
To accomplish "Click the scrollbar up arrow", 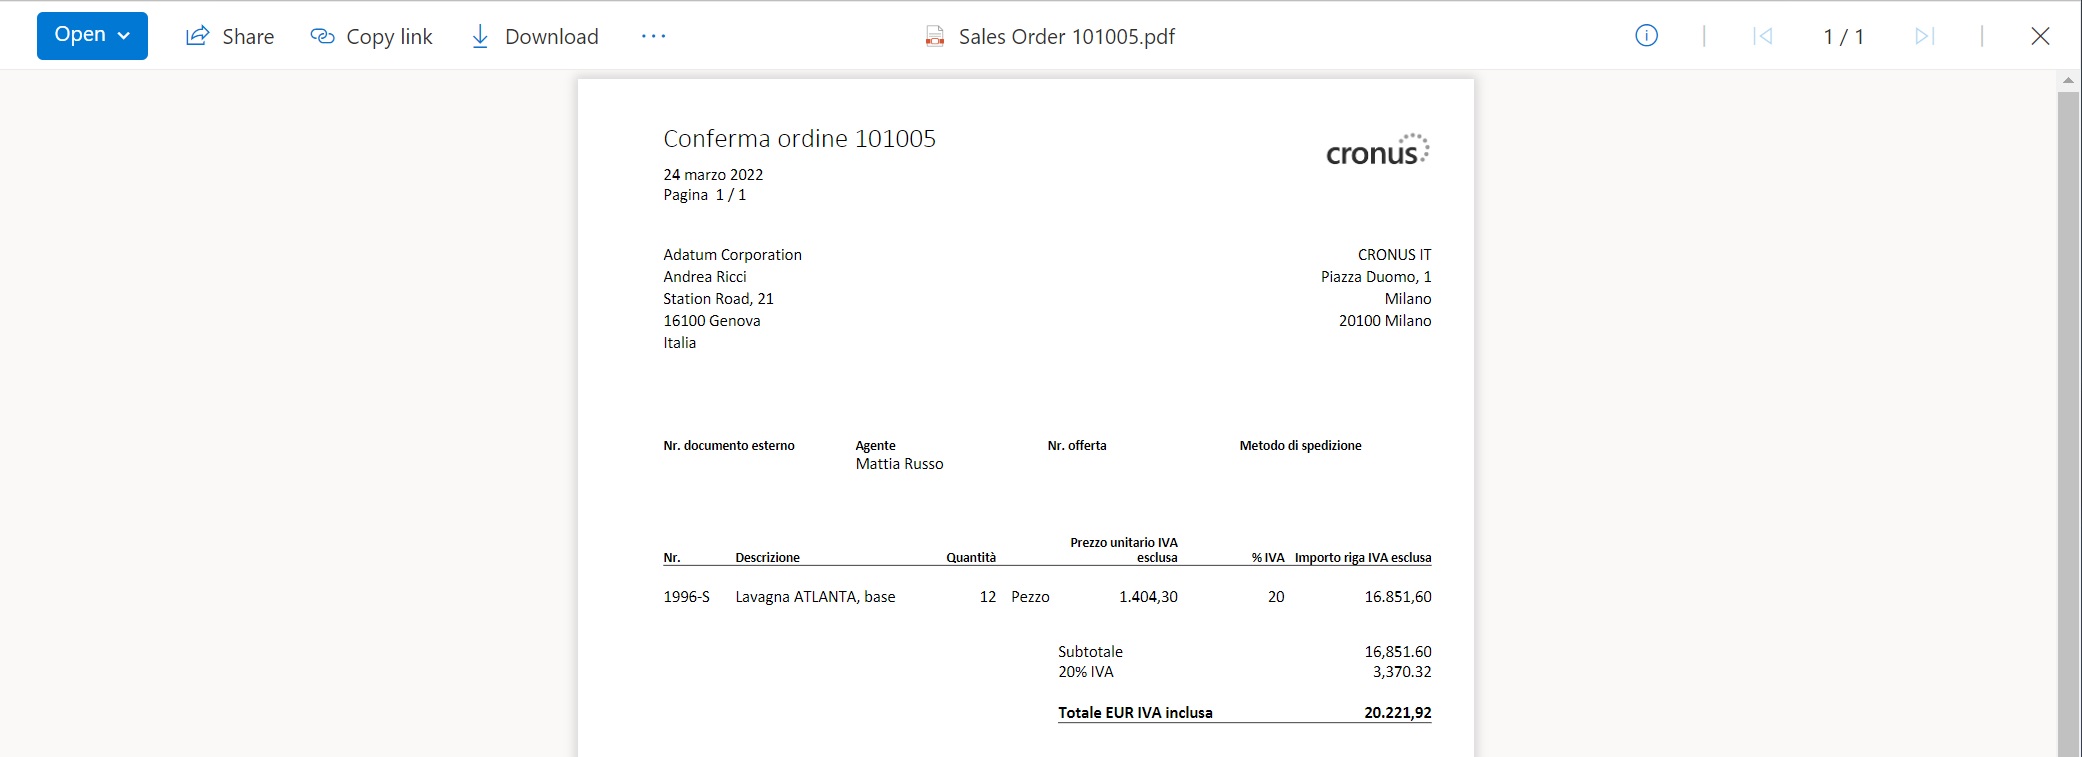I will click(2068, 80).
